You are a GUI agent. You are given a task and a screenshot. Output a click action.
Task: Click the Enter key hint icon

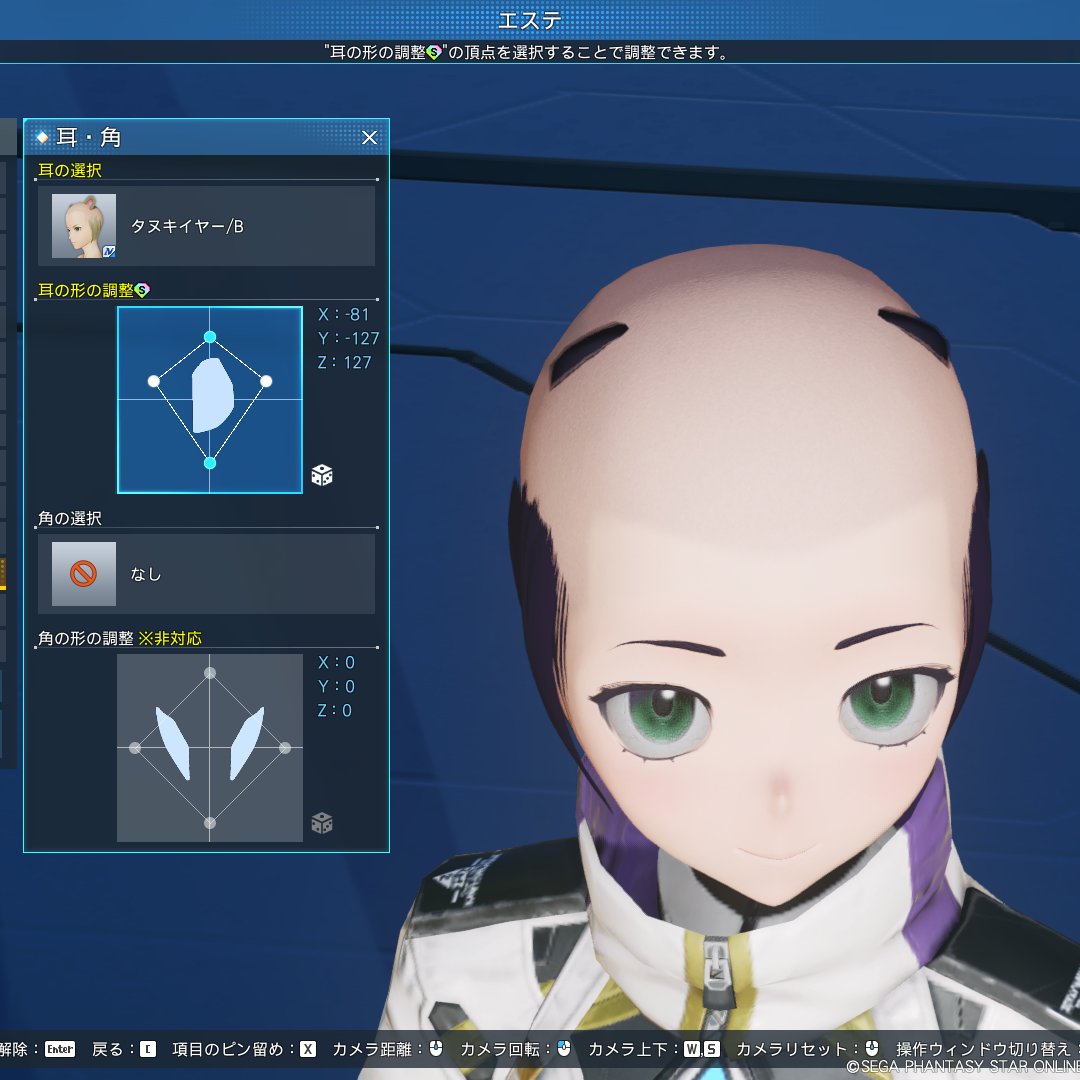coord(60,1049)
